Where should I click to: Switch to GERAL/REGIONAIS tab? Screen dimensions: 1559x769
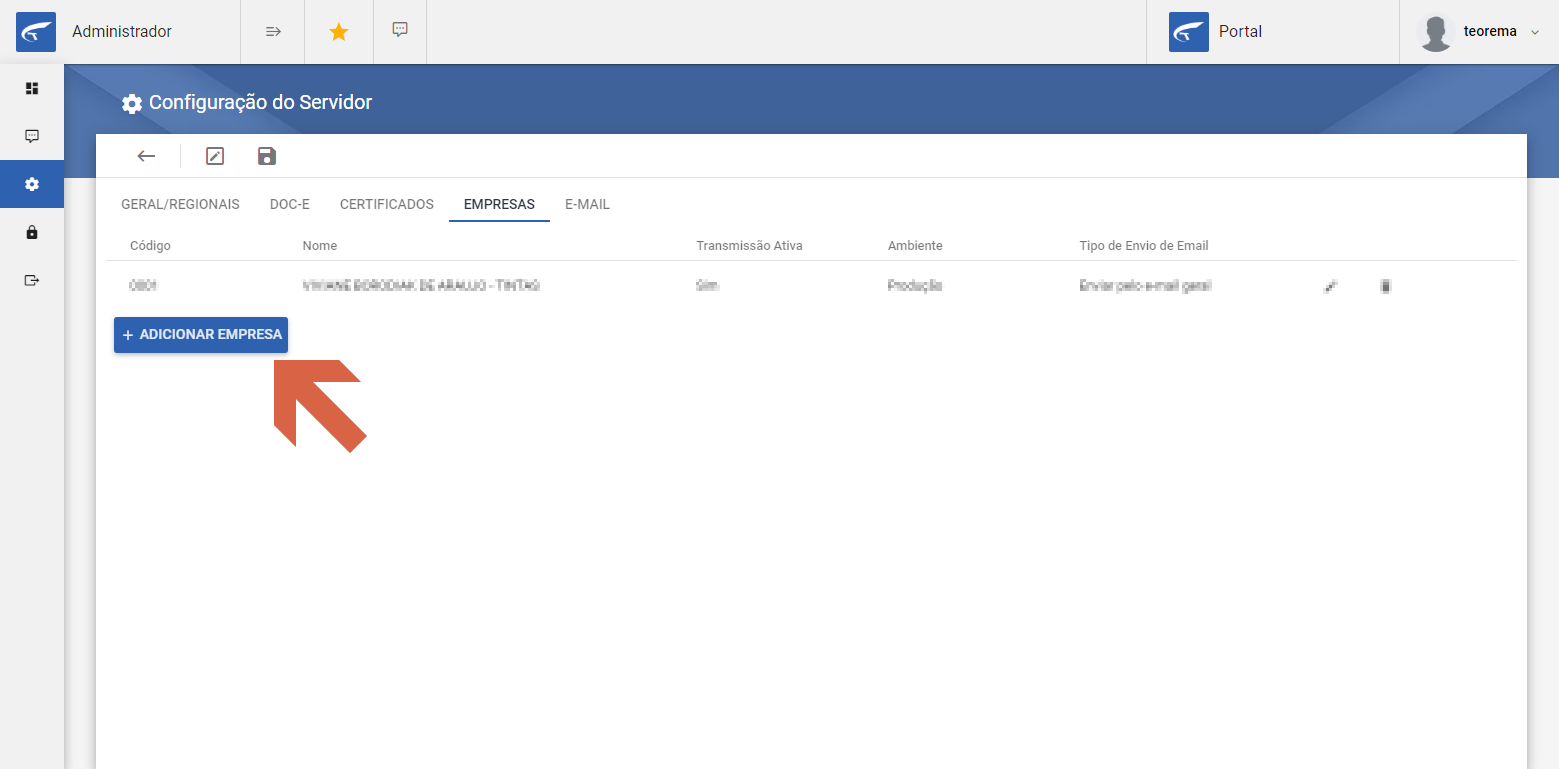(180, 204)
